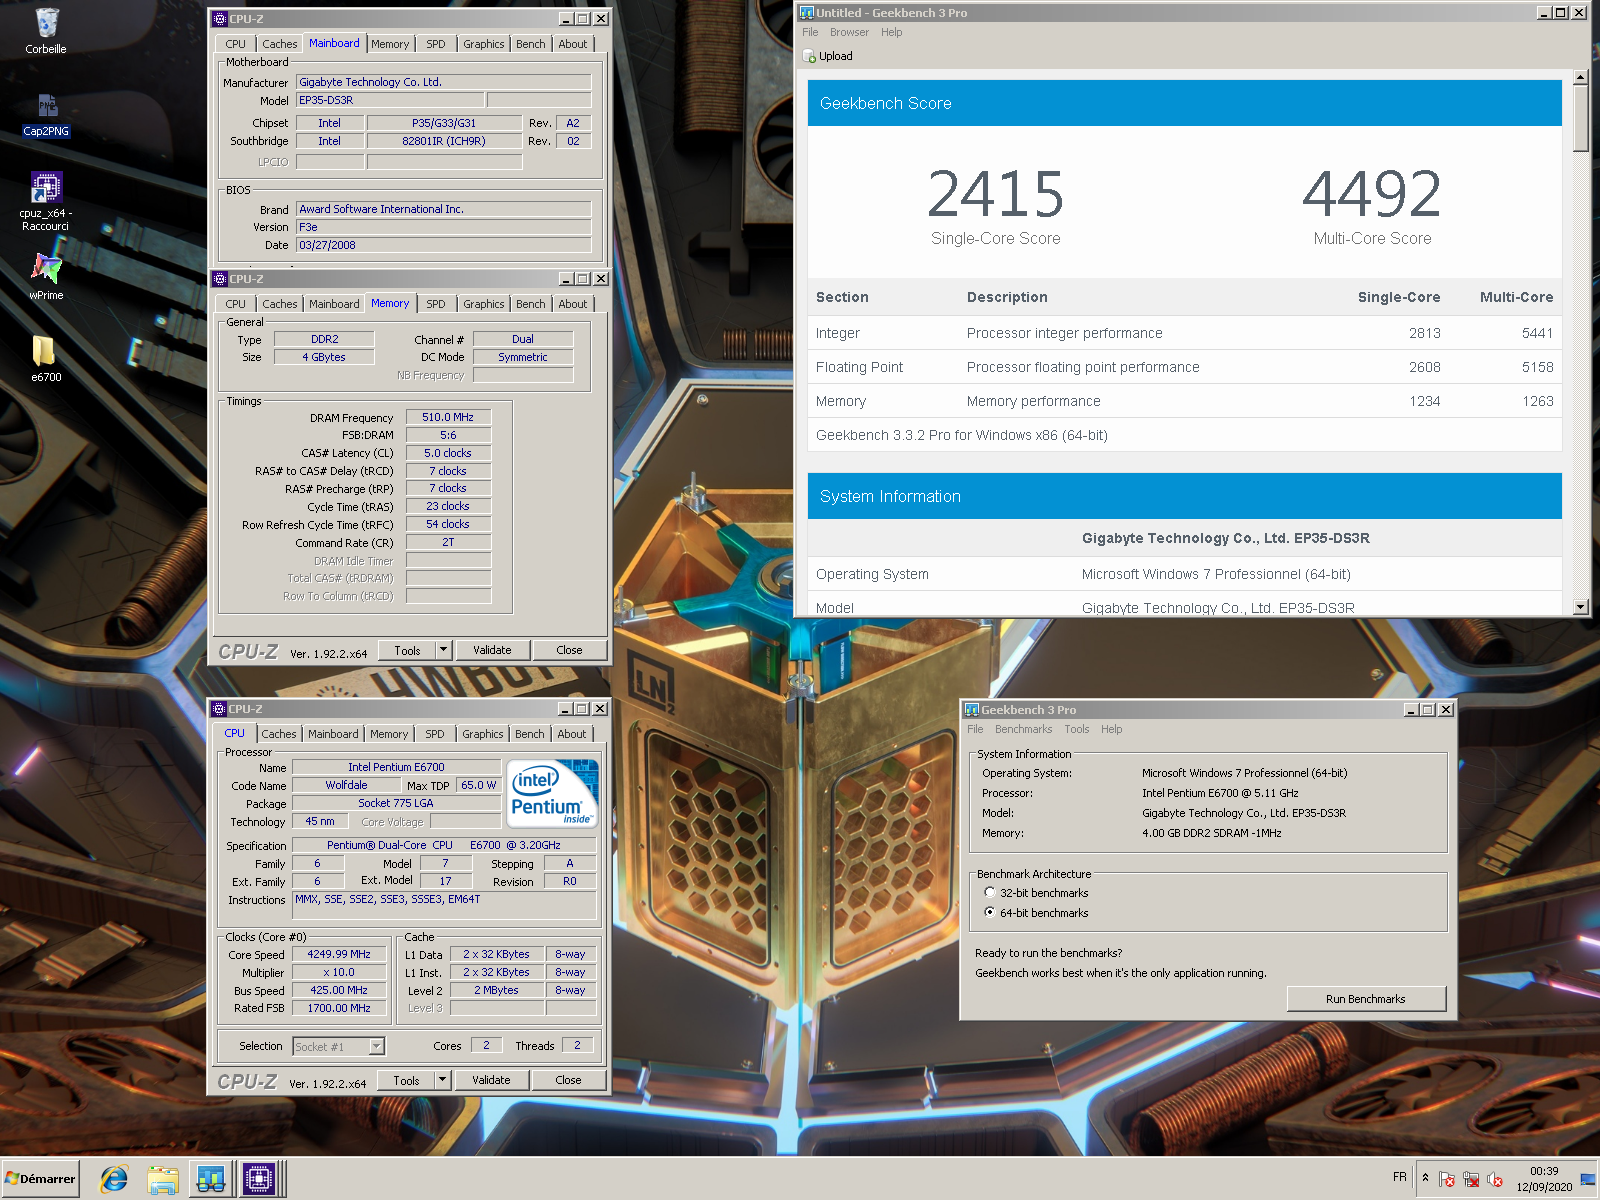Image resolution: width=1600 pixels, height=1200 pixels.
Task: Click the Upload icon in Geekbench results
Action: (809, 56)
